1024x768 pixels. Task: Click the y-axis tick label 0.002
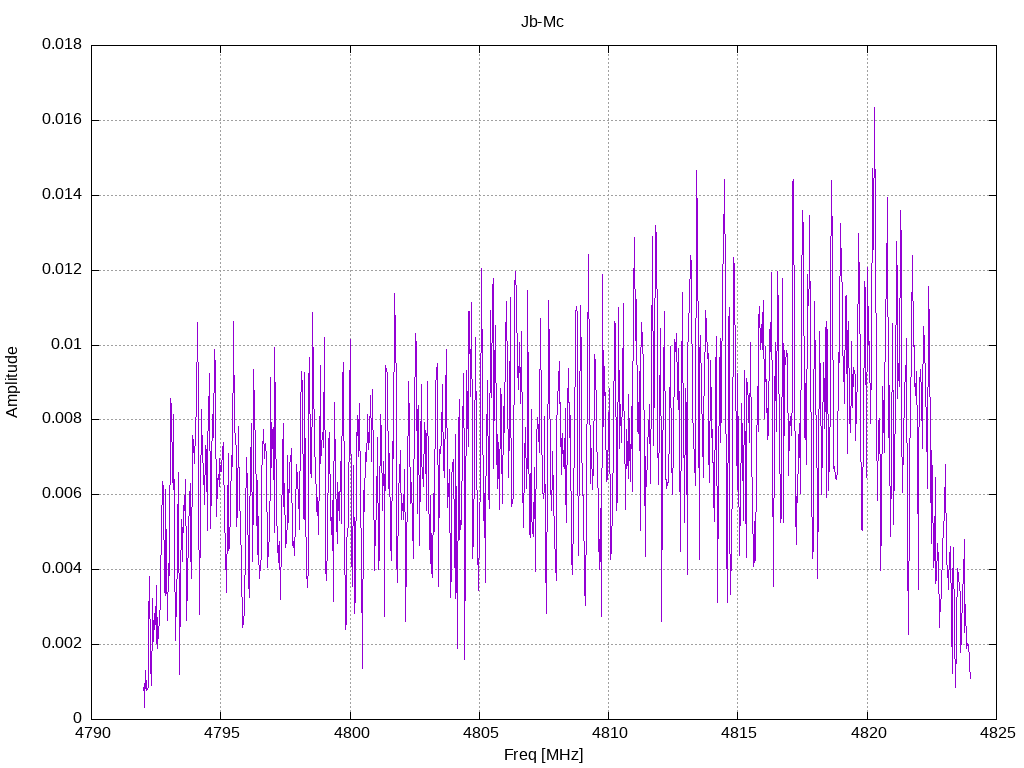click(x=62, y=643)
